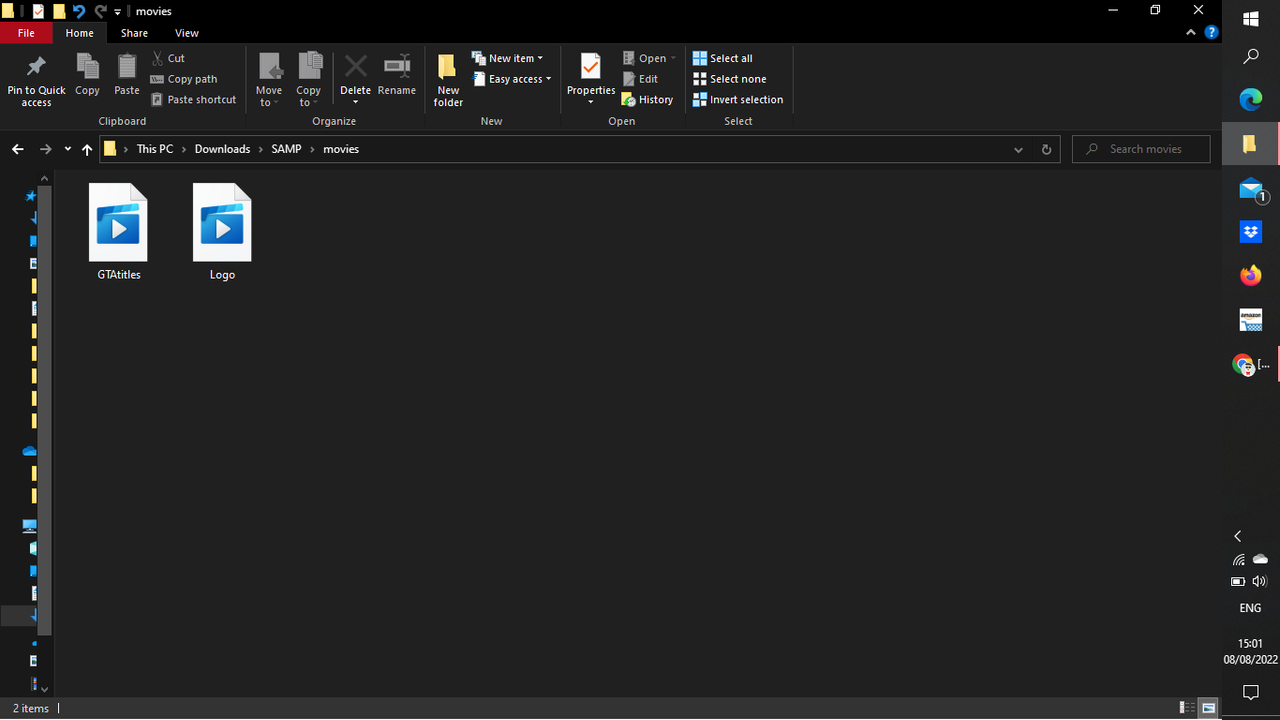1280x720 pixels.
Task: Open Dropbox from taskbar
Action: 1251,232
